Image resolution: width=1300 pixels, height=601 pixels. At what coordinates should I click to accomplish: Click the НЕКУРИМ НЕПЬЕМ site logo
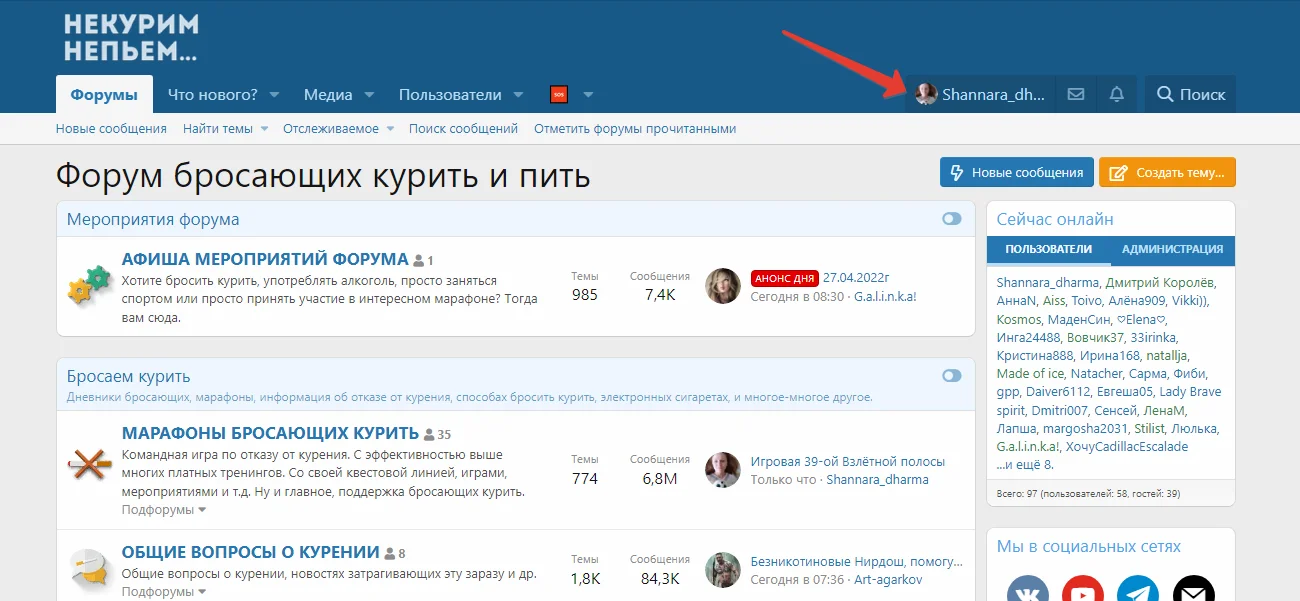[131, 38]
